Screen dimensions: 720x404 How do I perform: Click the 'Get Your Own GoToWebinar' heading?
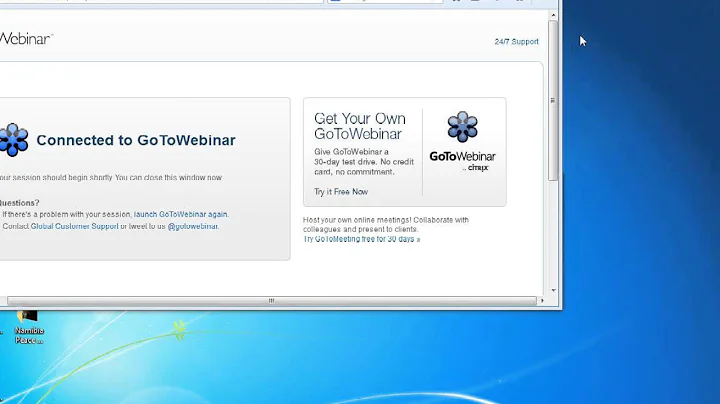[x=360, y=126]
